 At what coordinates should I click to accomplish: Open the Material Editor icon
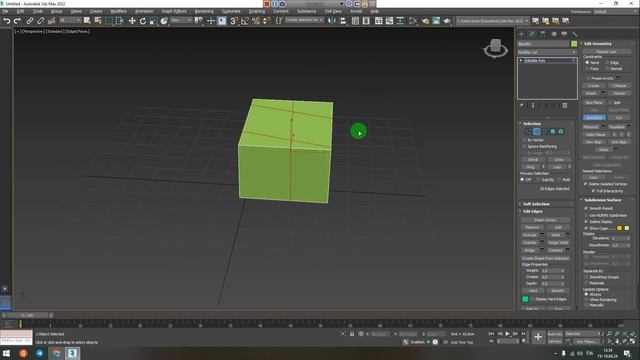(x=413, y=21)
